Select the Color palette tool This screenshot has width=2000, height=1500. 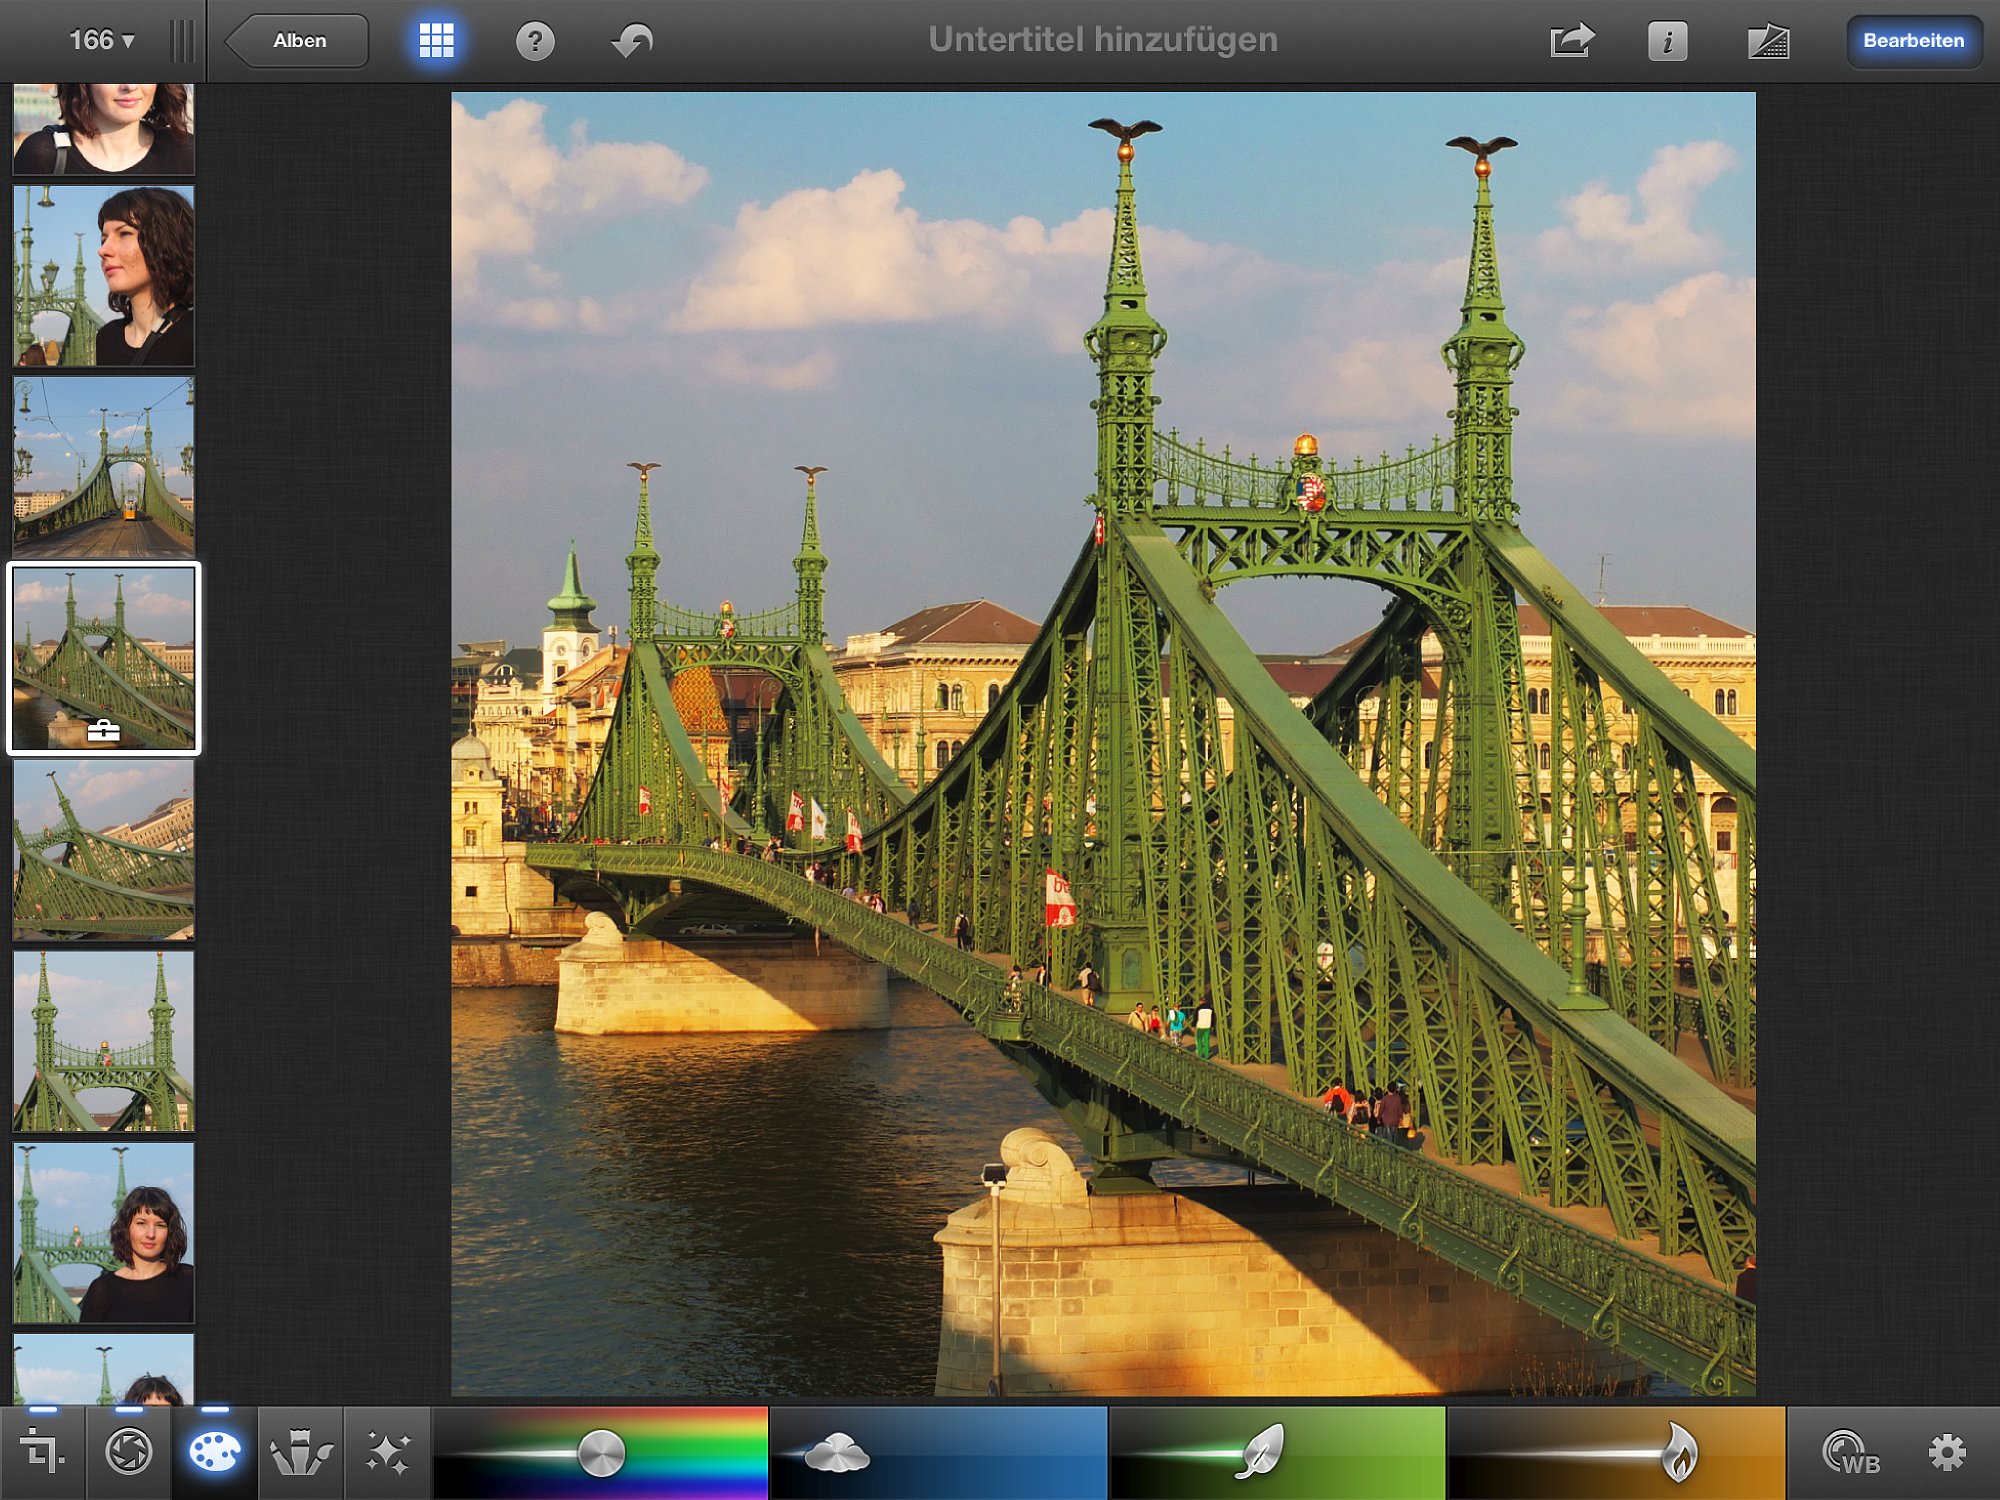pos(215,1452)
